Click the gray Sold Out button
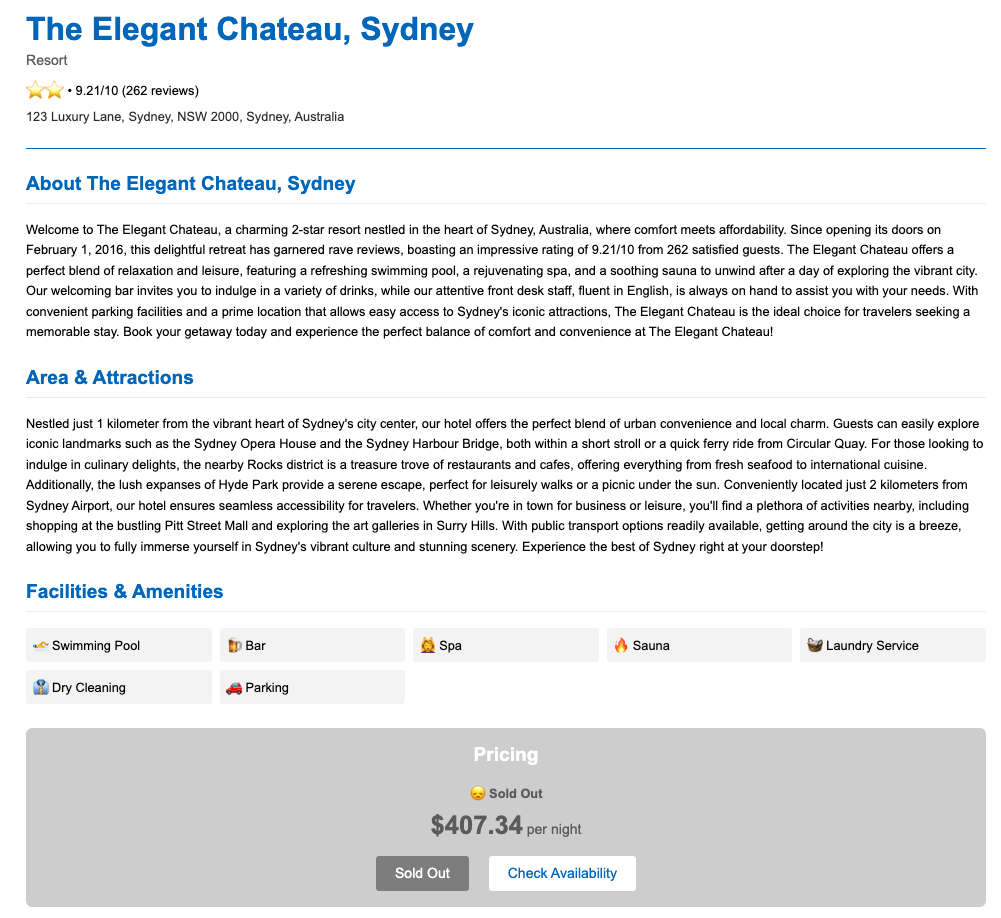1001x918 pixels. (422, 873)
